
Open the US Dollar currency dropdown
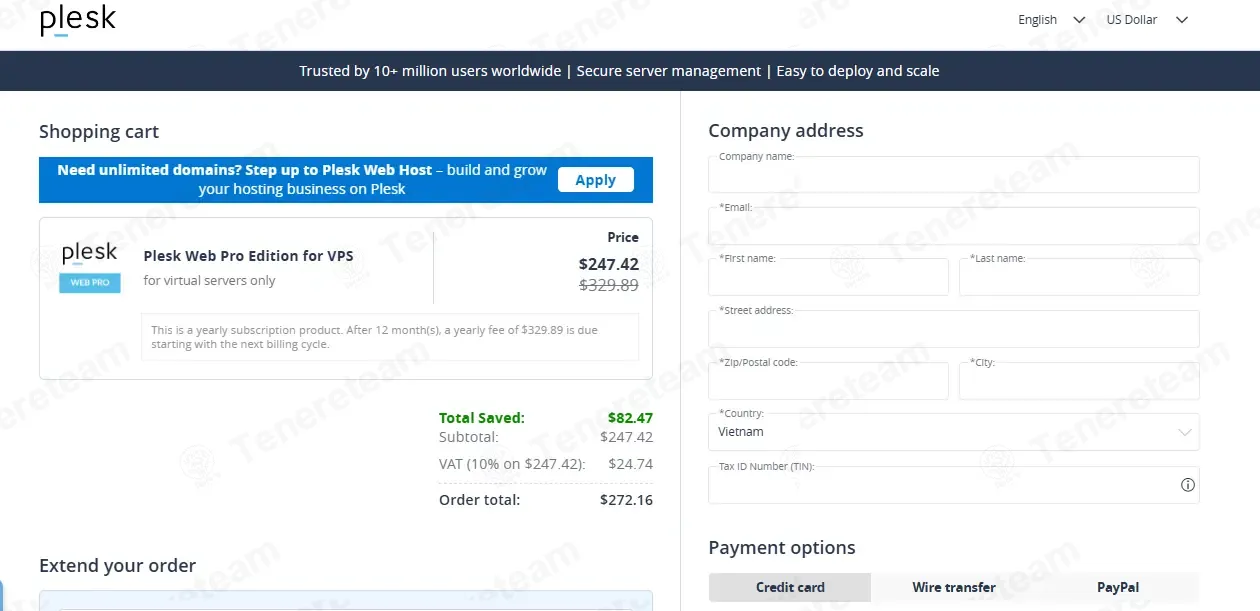tap(1147, 20)
